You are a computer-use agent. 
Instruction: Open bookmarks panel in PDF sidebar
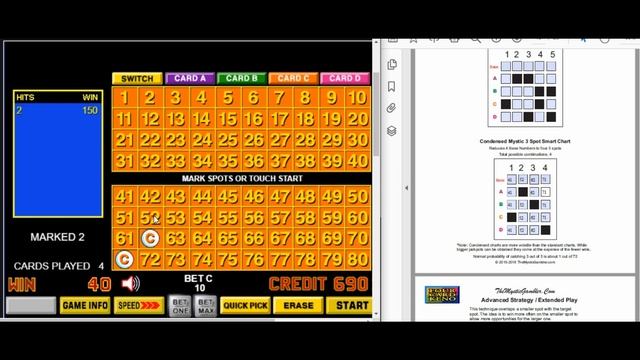[x=391, y=86]
